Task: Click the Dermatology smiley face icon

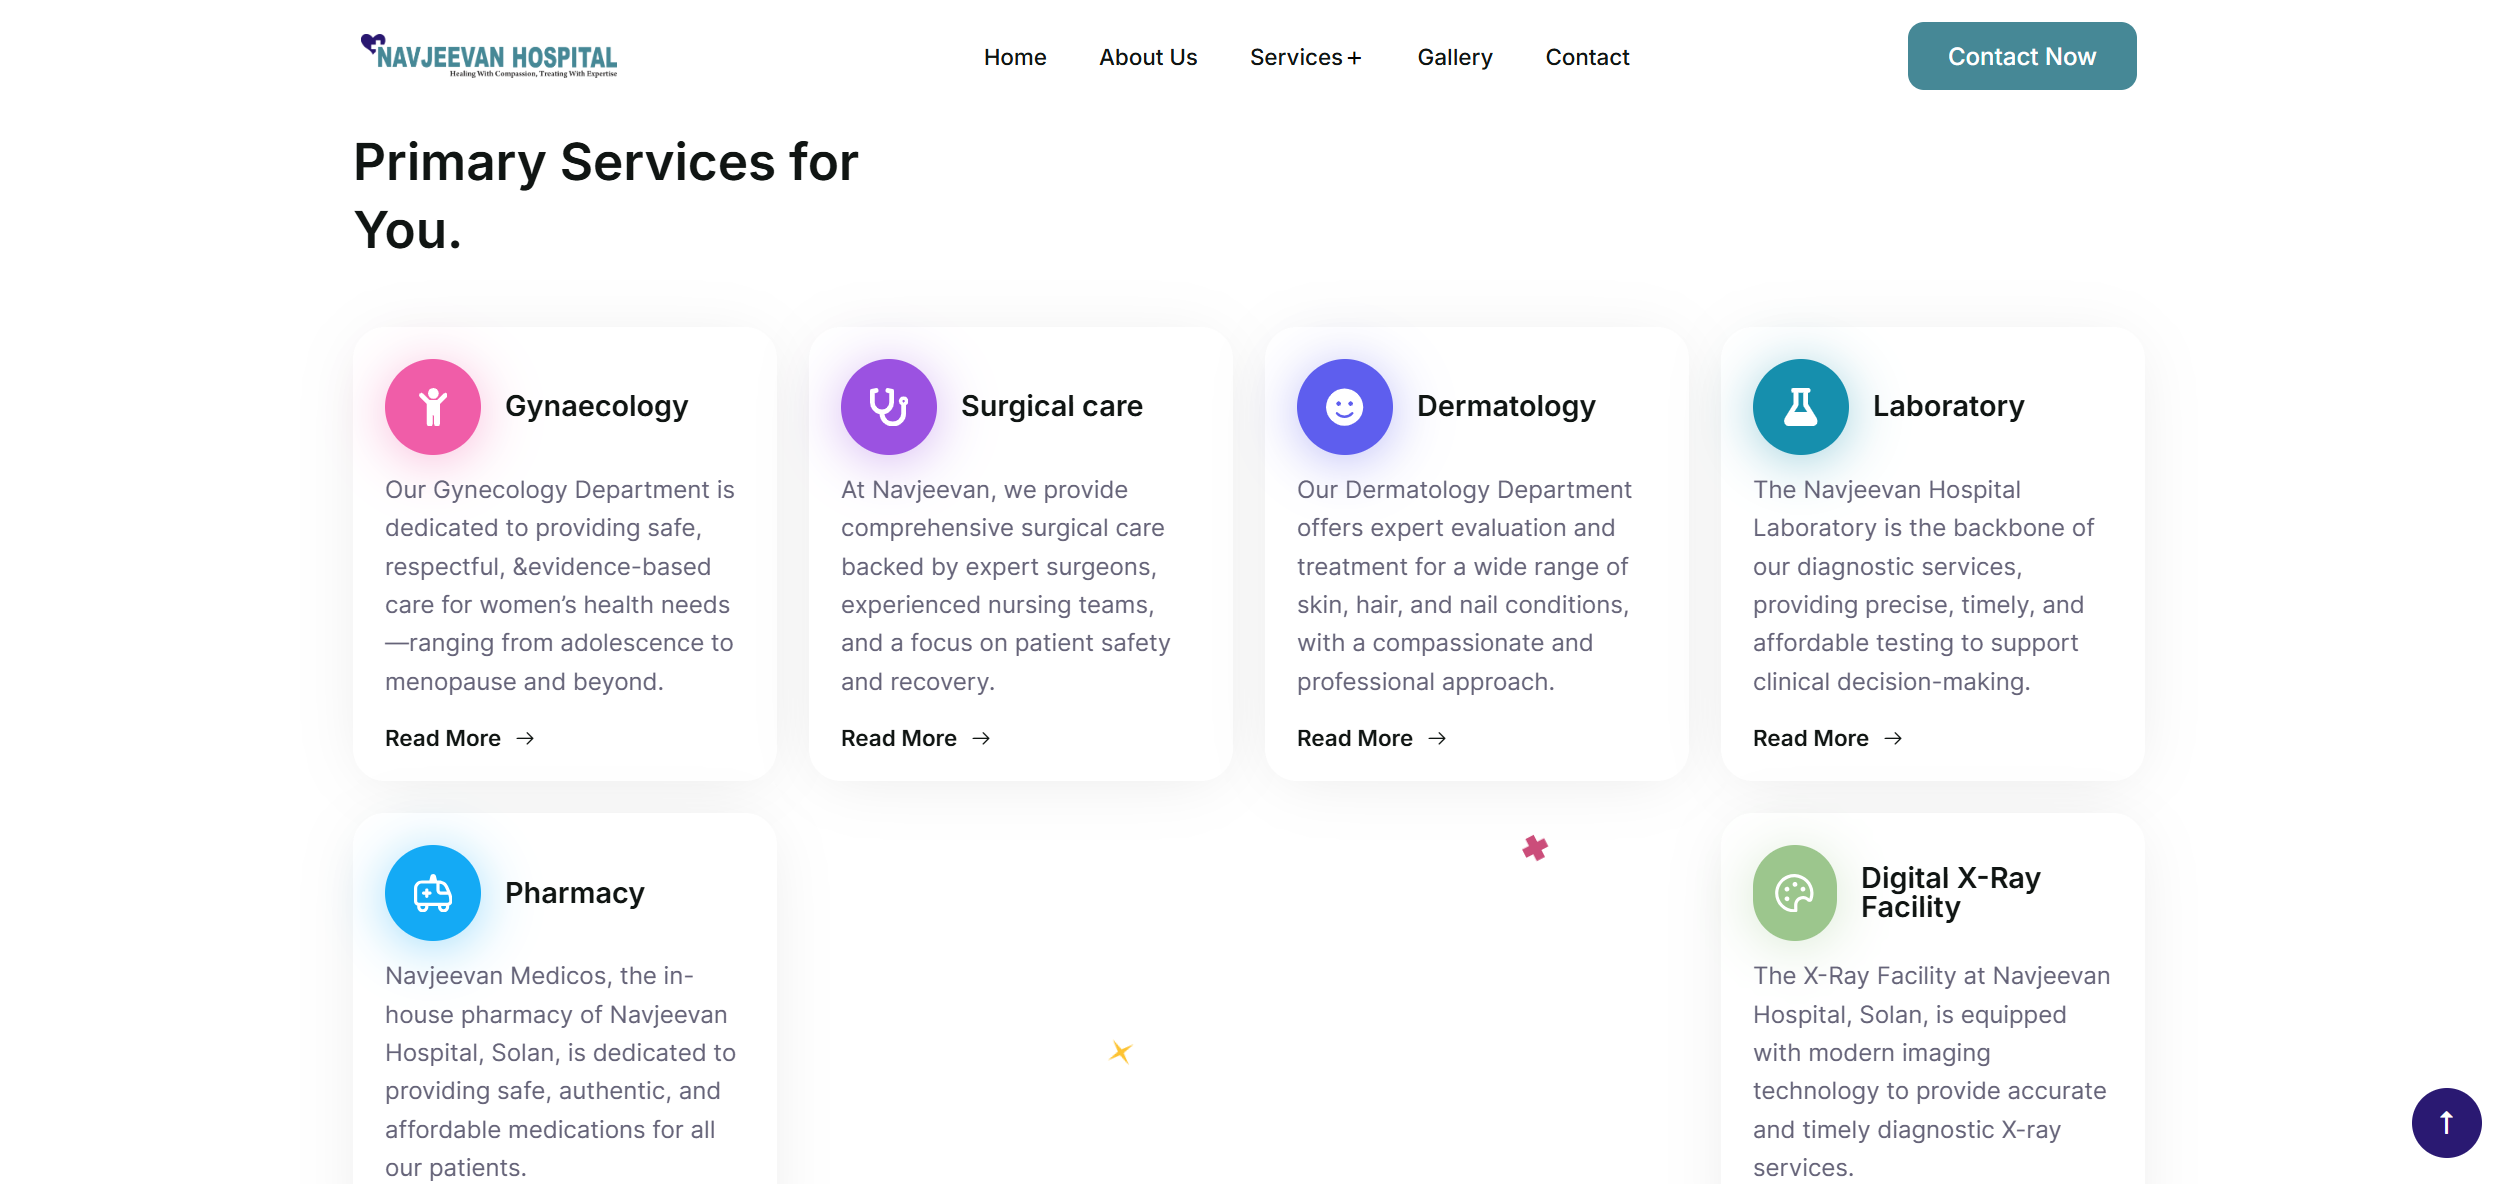Action: coord(1344,407)
